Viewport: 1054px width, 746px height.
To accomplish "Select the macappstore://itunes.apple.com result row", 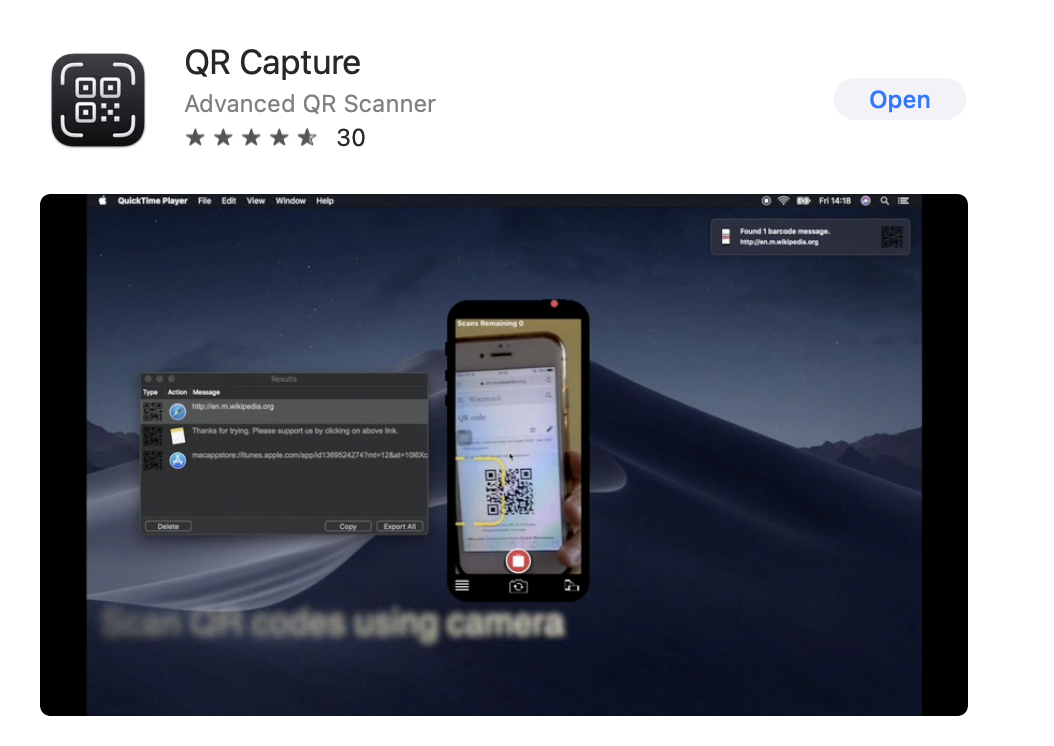I will click(x=284, y=460).
